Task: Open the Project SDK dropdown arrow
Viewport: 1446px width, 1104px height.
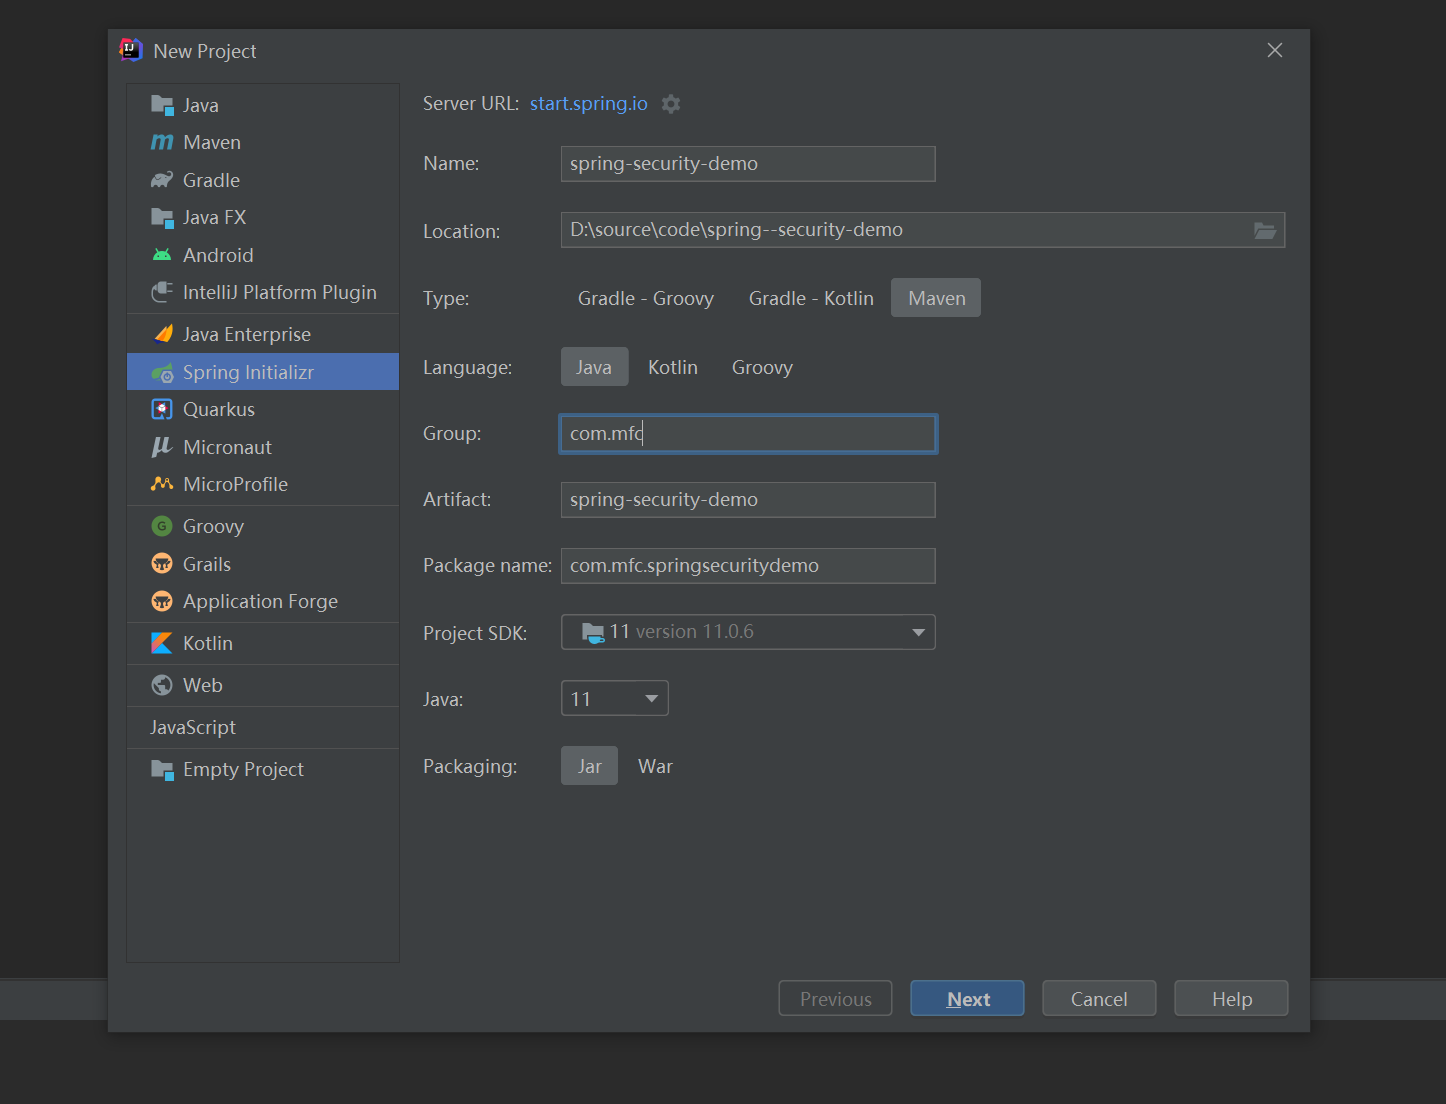Action: [918, 632]
